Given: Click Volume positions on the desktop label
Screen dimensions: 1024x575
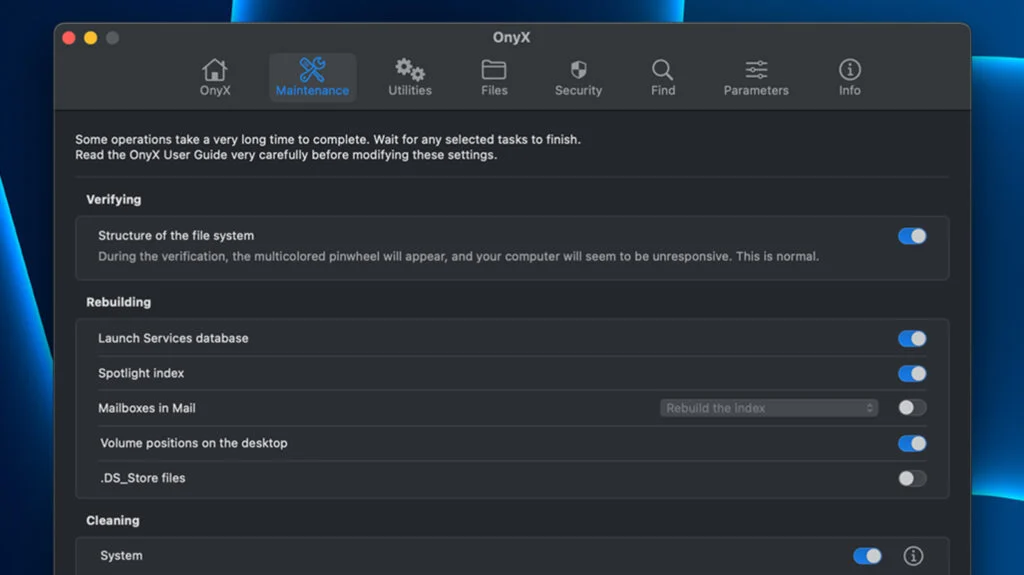Looking at the screenshot, I should point(194,443).
